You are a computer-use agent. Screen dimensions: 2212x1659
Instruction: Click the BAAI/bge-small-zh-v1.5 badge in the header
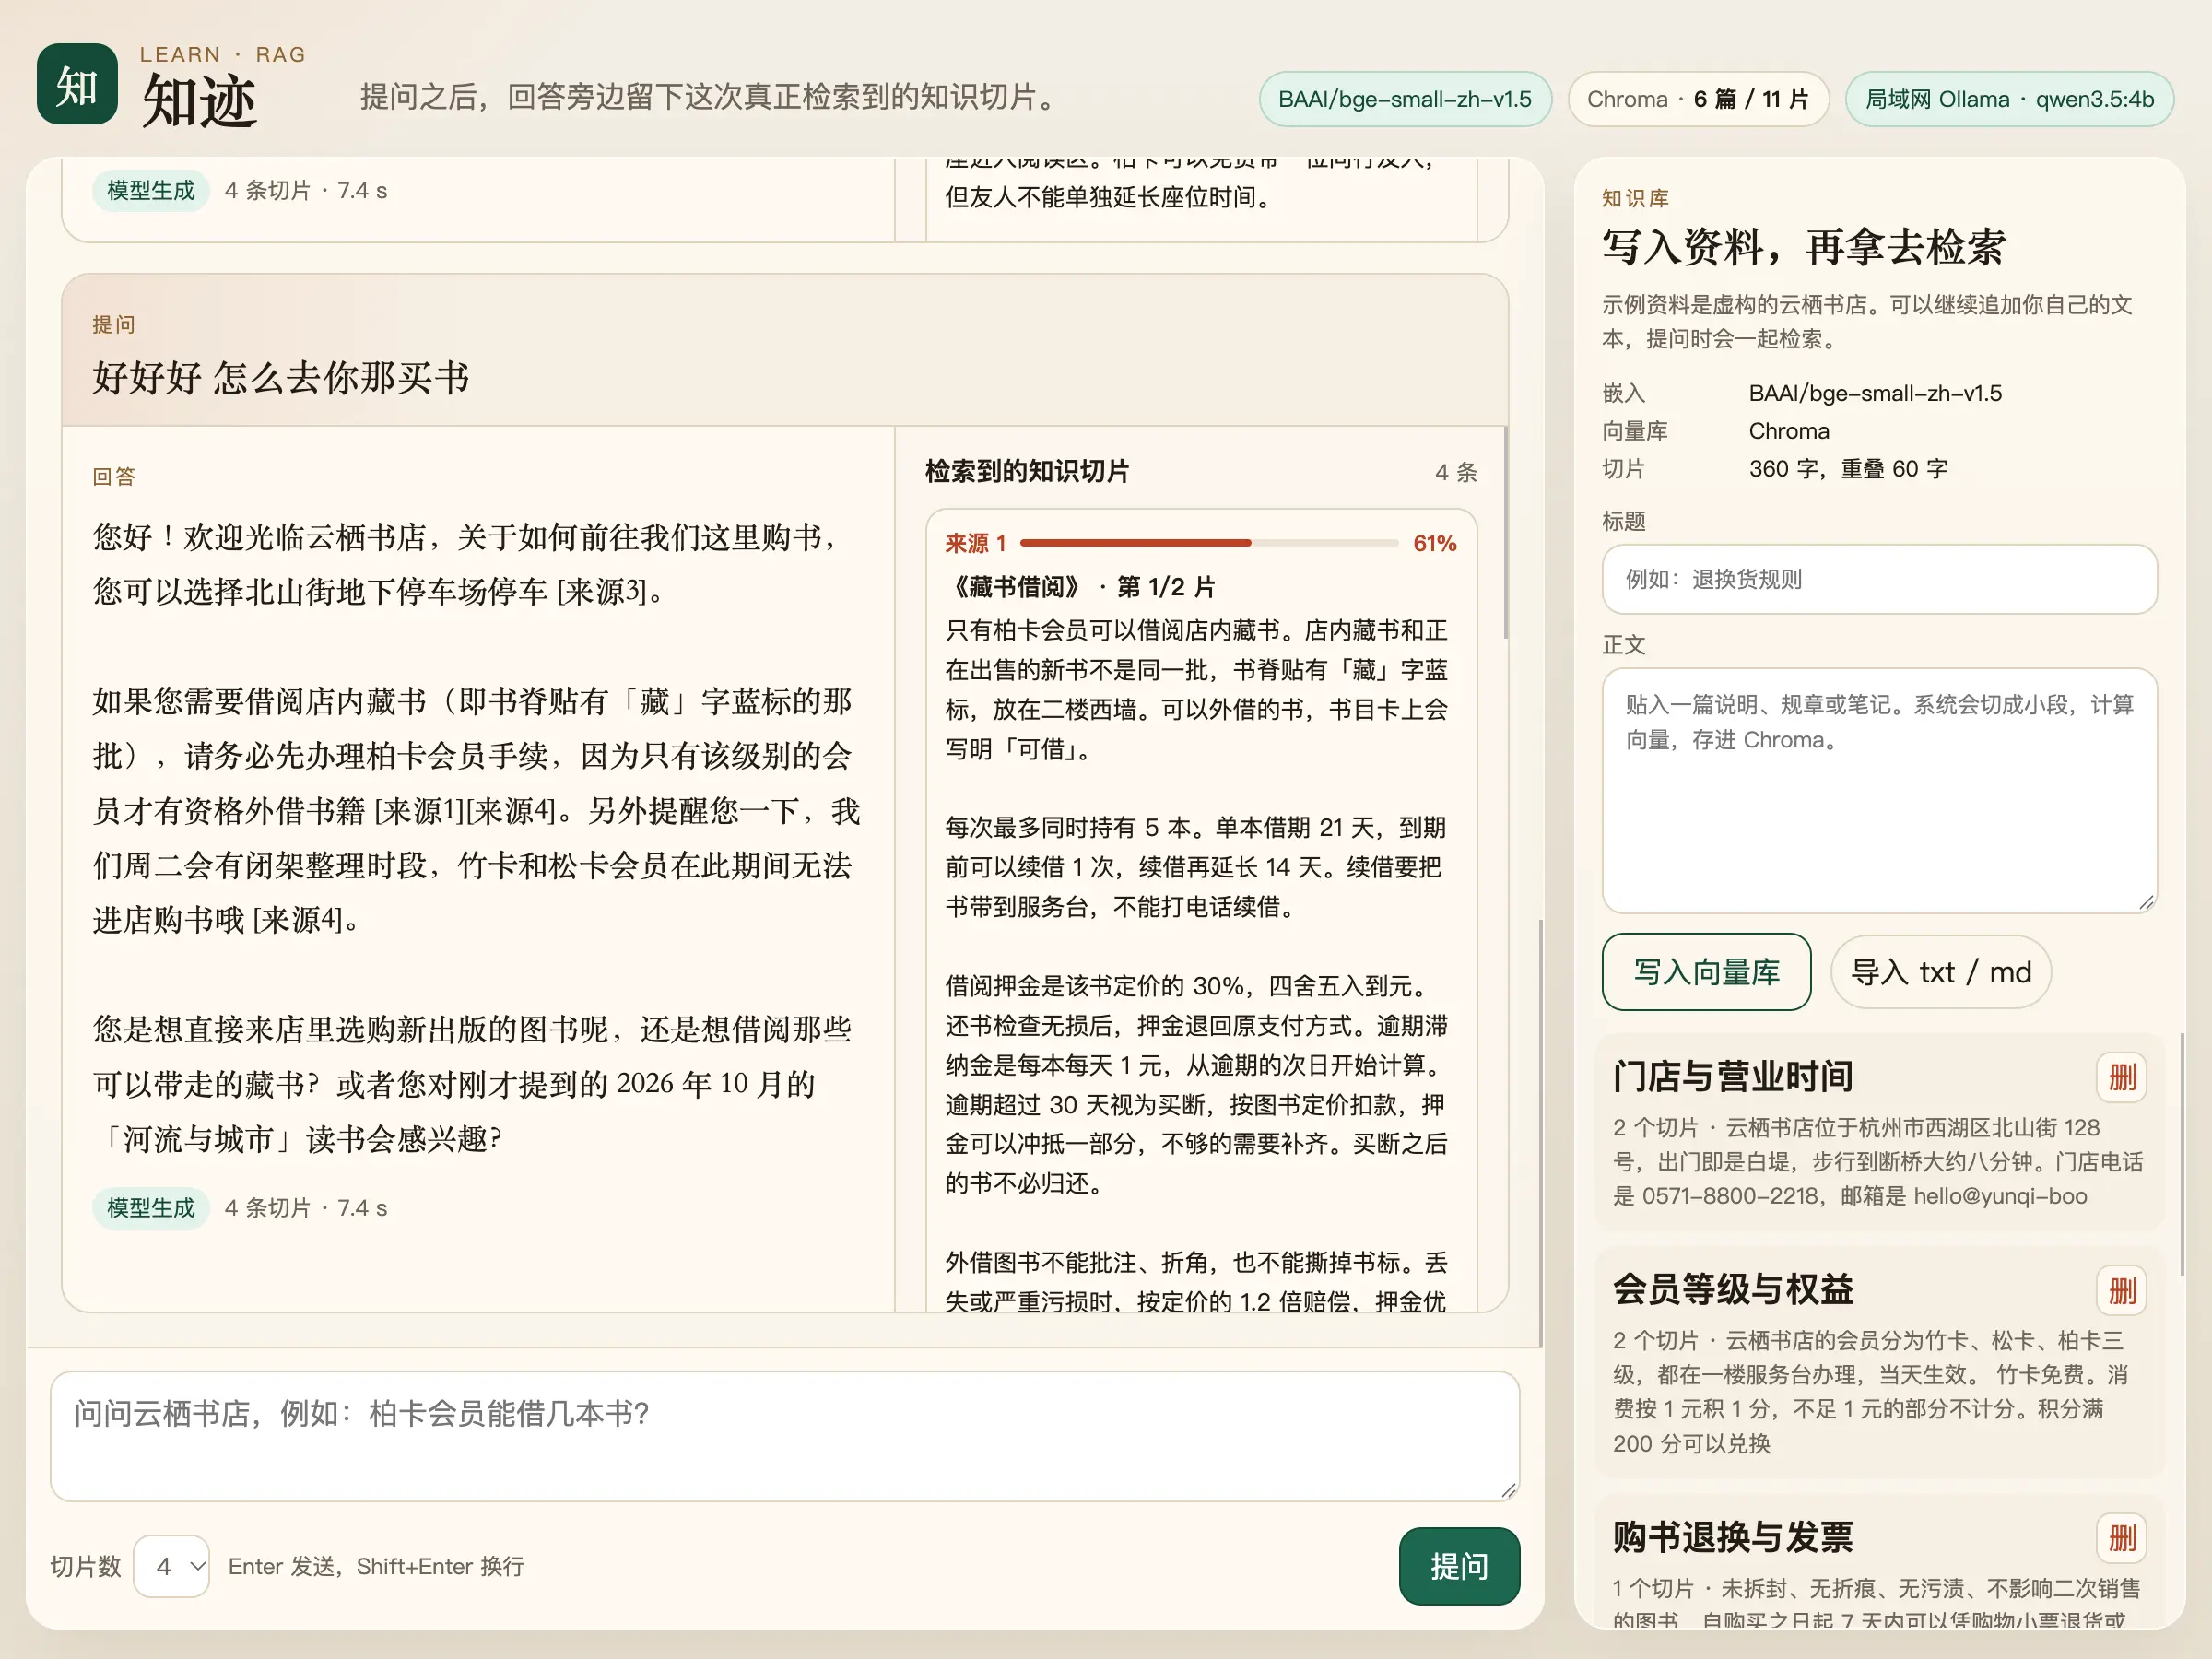1405,99
